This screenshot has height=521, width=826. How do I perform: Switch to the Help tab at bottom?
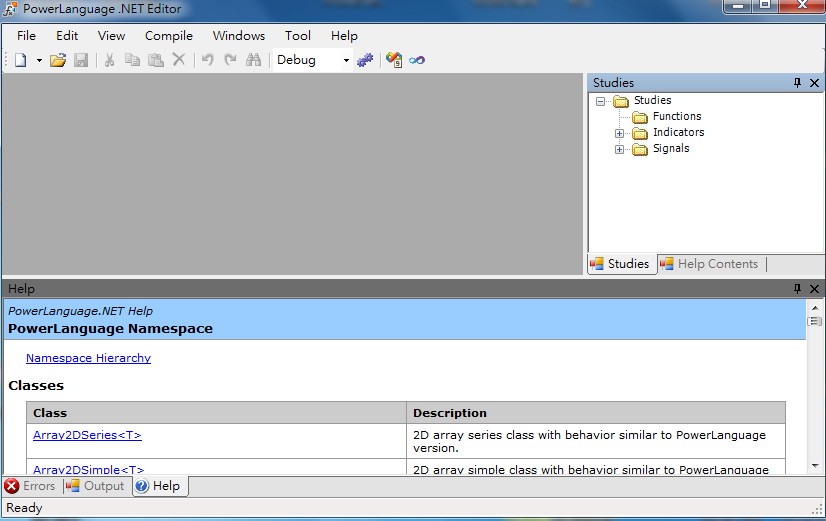point(158,486)
